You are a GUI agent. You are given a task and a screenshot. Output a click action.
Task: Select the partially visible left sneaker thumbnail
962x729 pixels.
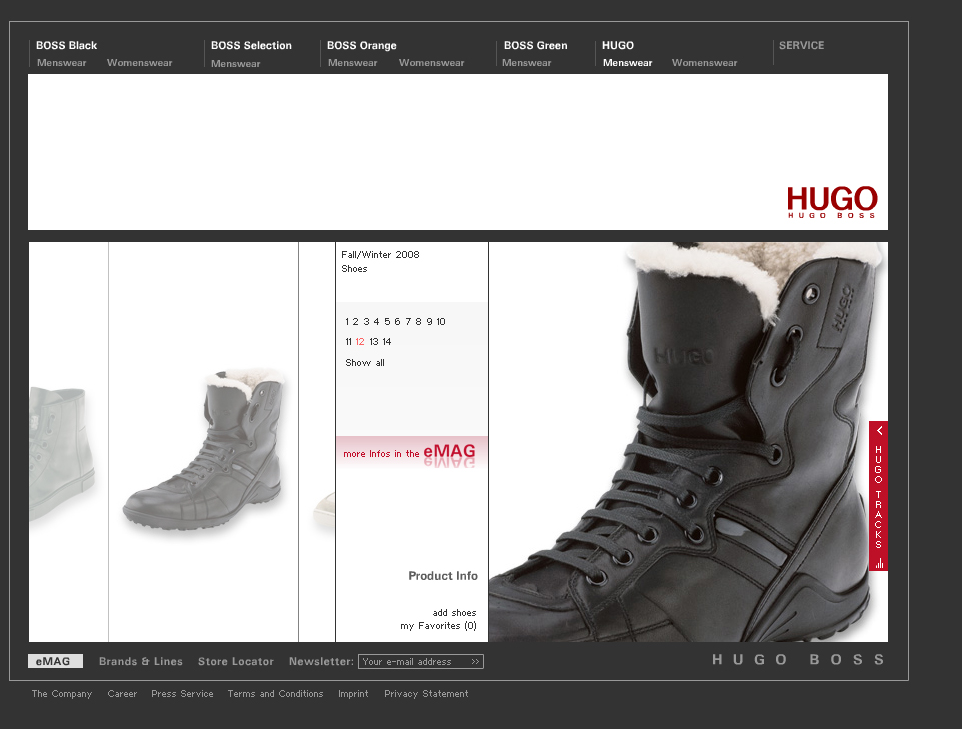click(61, 453)
